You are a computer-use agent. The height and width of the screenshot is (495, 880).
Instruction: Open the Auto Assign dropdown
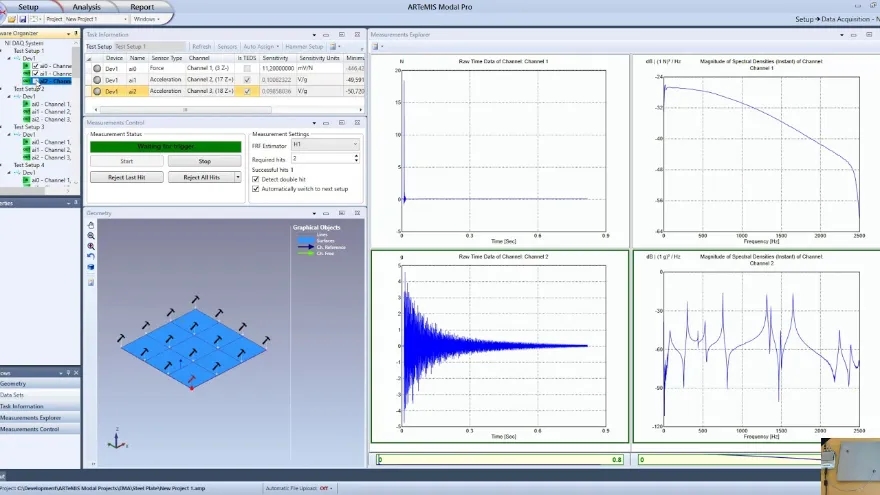pyautogui.click(x=261, y=47)
